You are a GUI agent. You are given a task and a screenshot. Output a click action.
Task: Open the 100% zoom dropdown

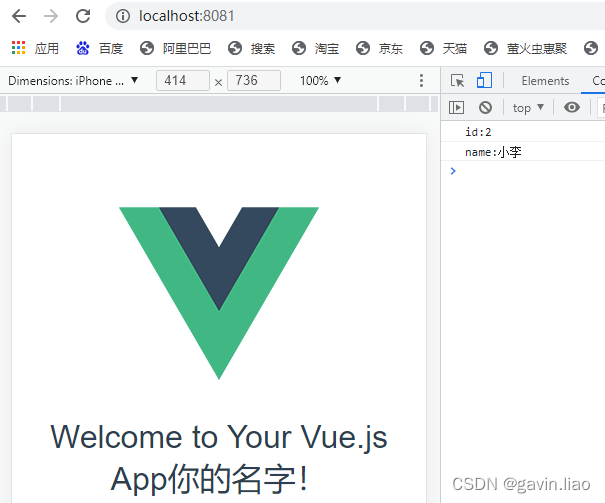coord(321,81)
